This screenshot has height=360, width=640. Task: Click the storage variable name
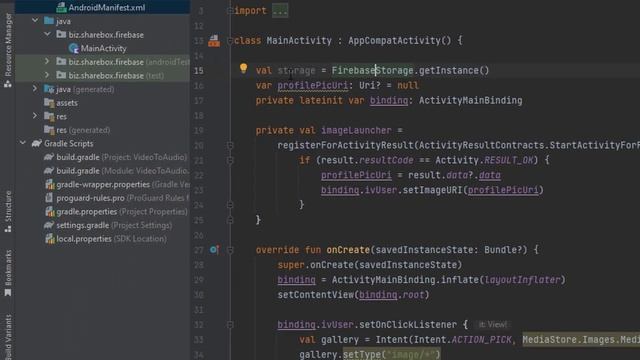(x=296, y=70)
